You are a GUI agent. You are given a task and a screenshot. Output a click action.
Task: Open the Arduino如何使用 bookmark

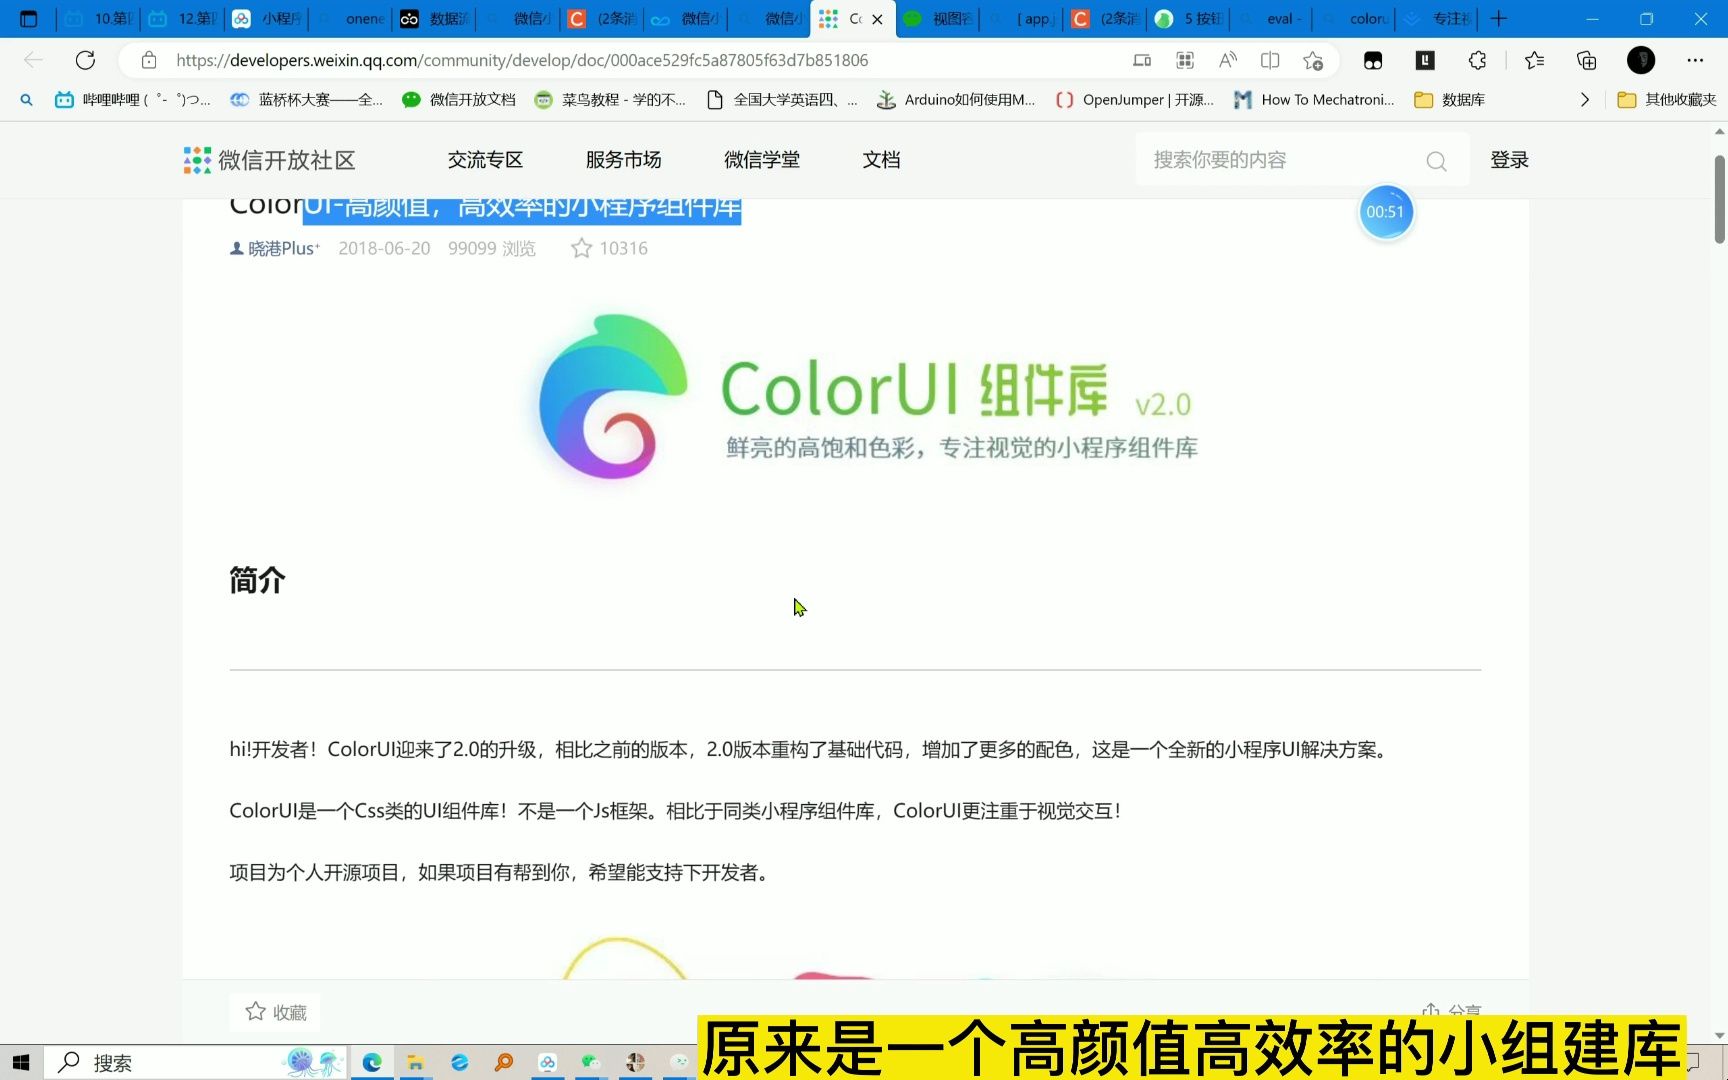(955, 99)
